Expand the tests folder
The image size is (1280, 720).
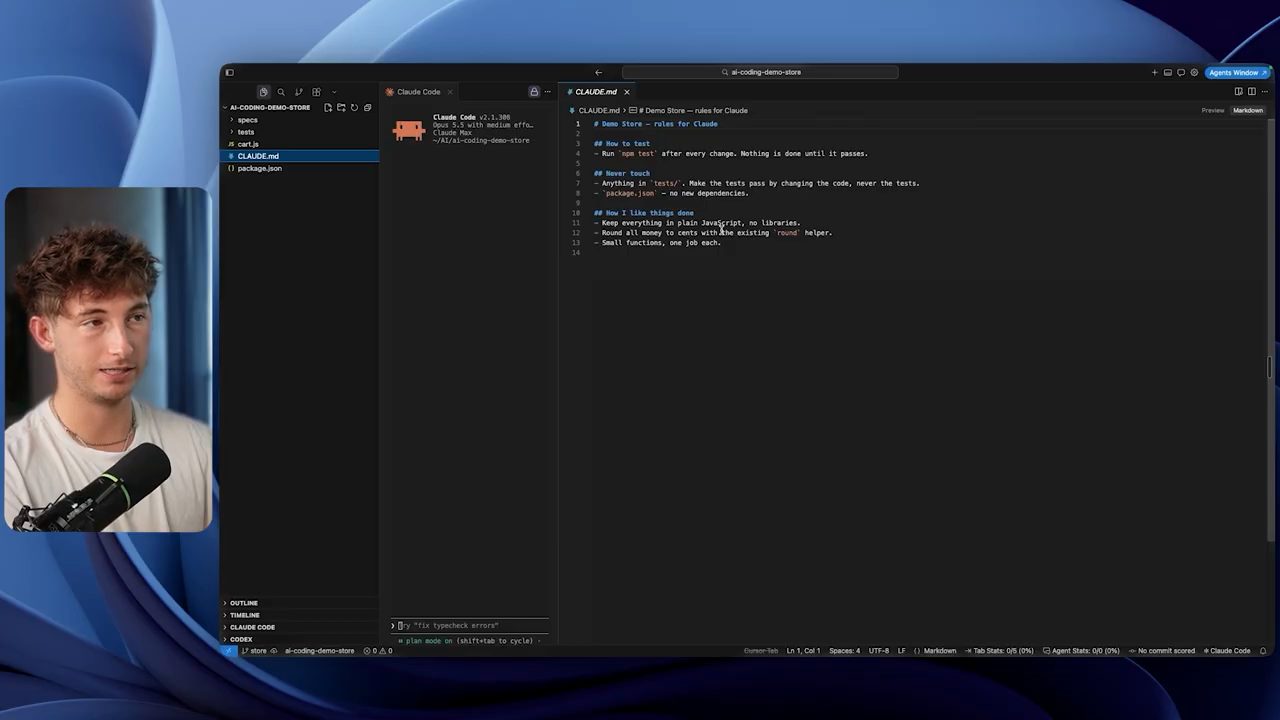pyautogui.click(x=300, y=132)
